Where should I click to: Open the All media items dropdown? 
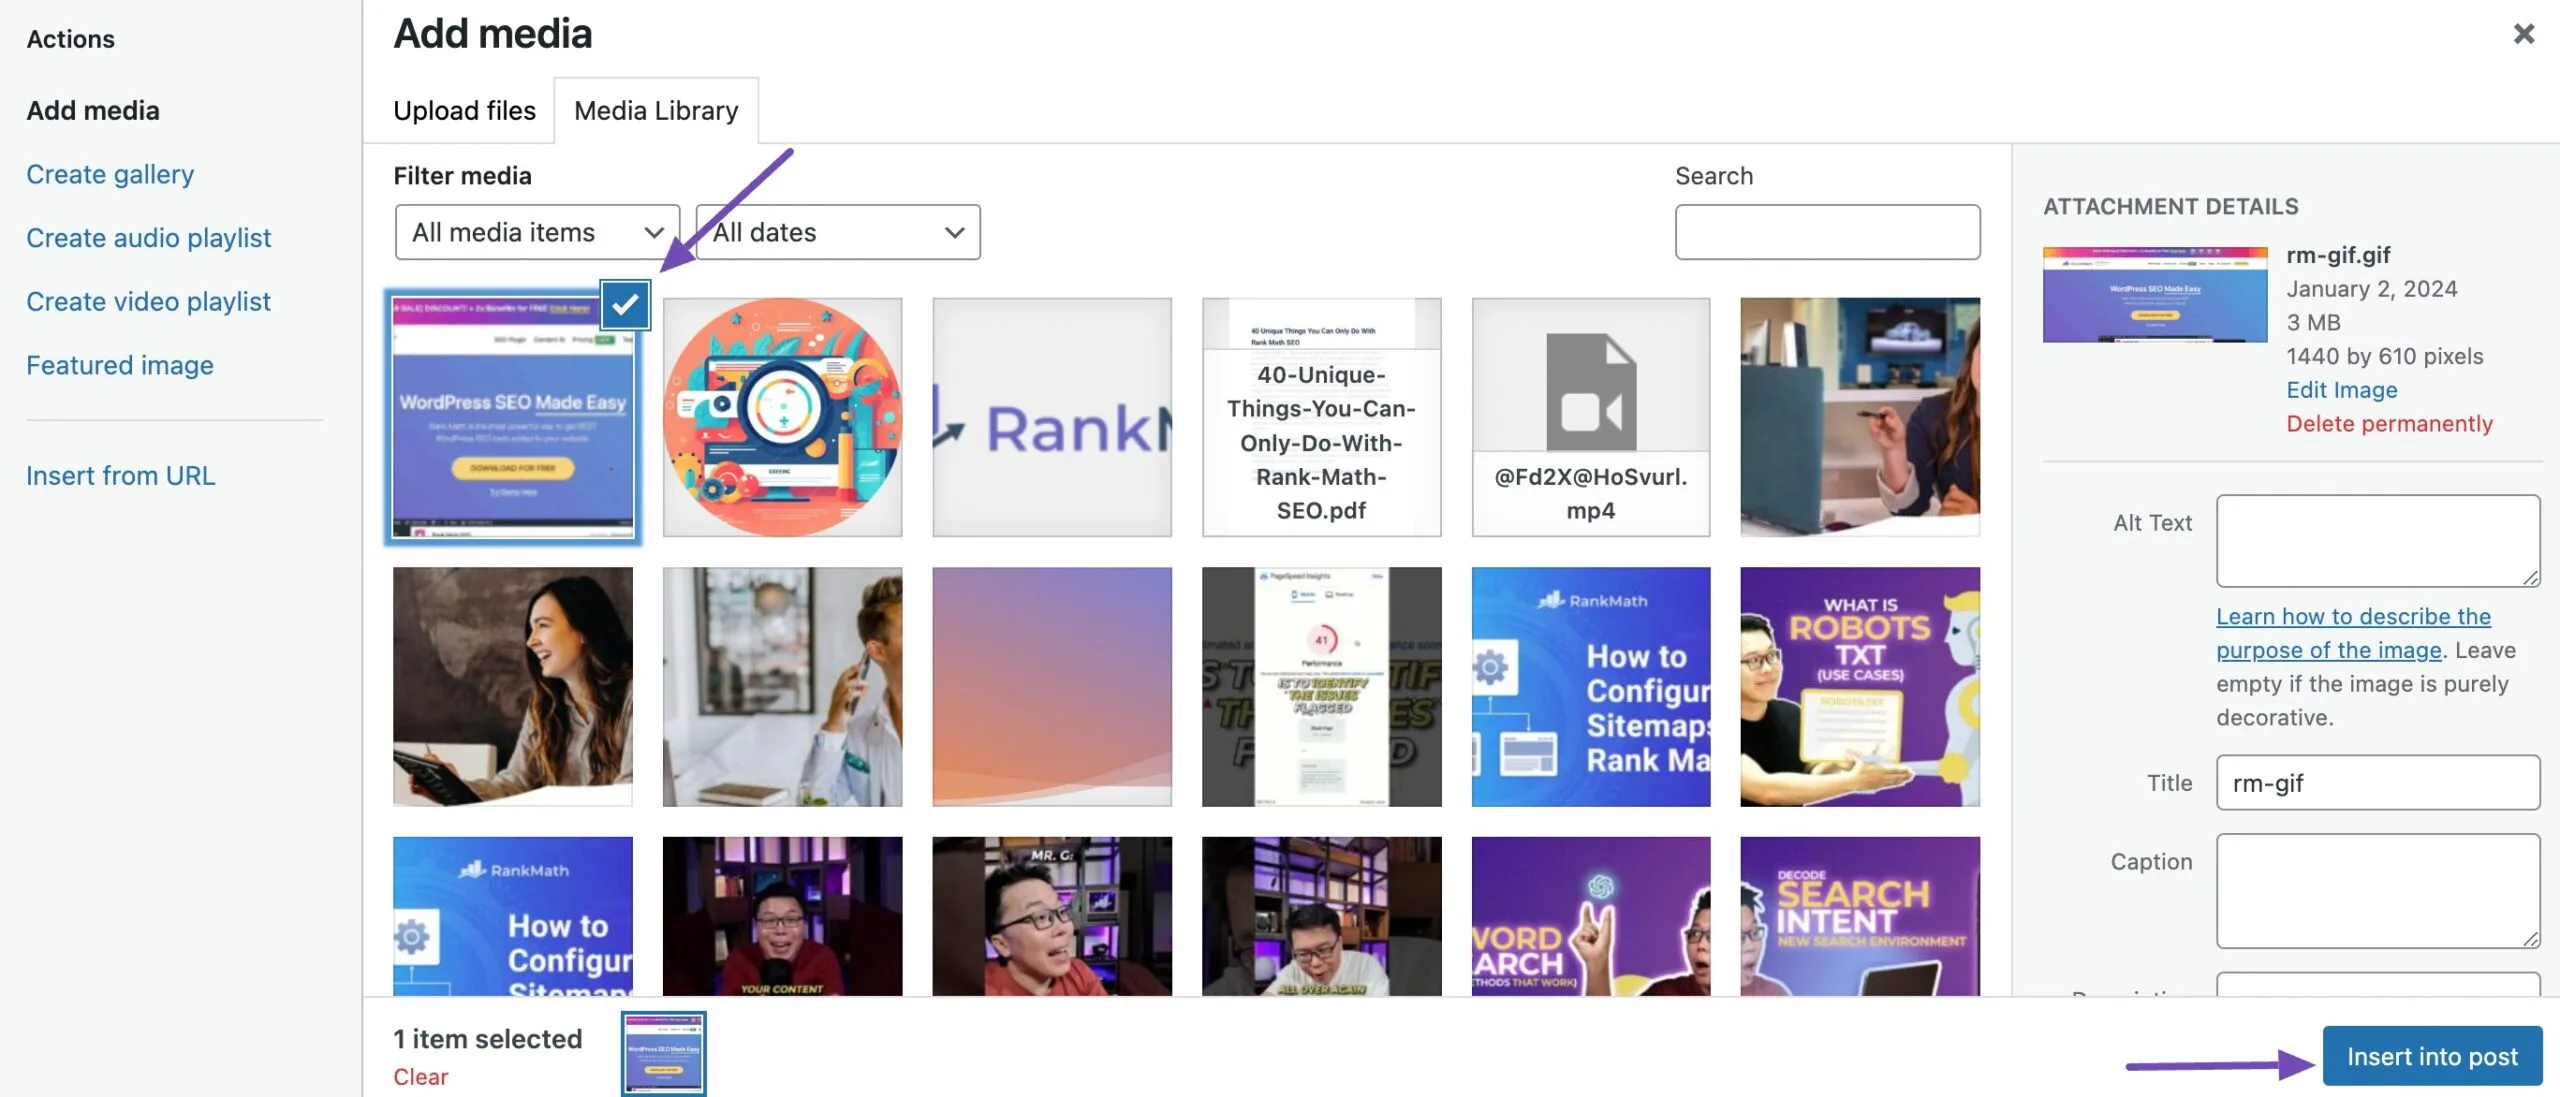click(537, 232)
